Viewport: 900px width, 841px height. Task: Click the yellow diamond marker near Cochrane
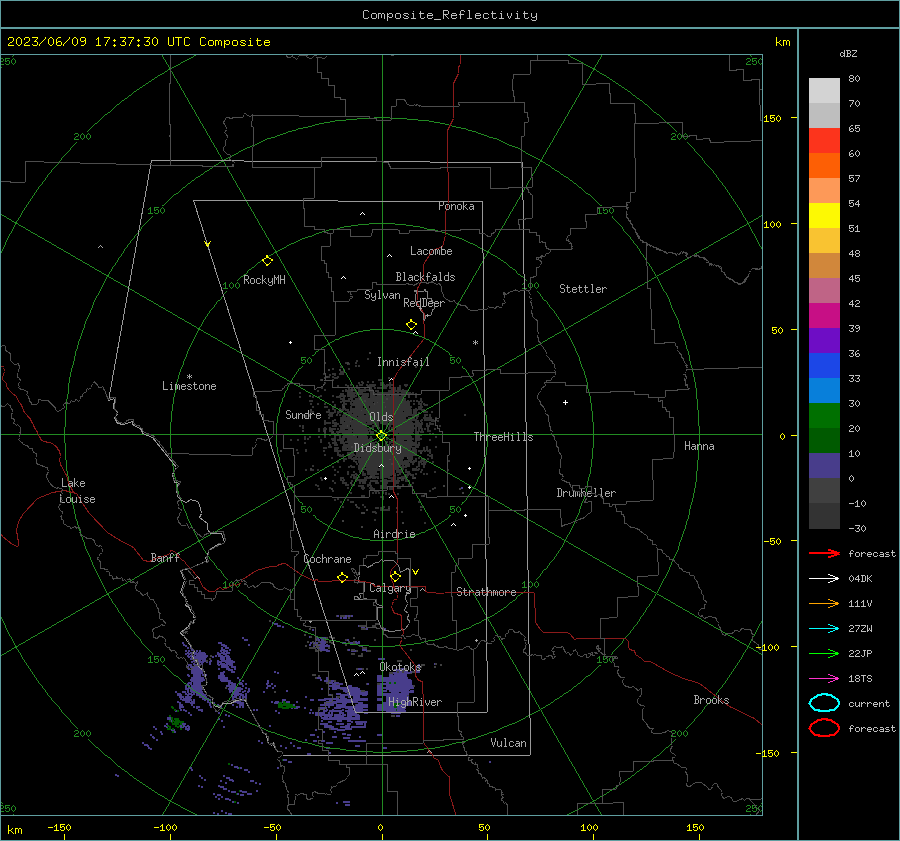coord(343,577)
